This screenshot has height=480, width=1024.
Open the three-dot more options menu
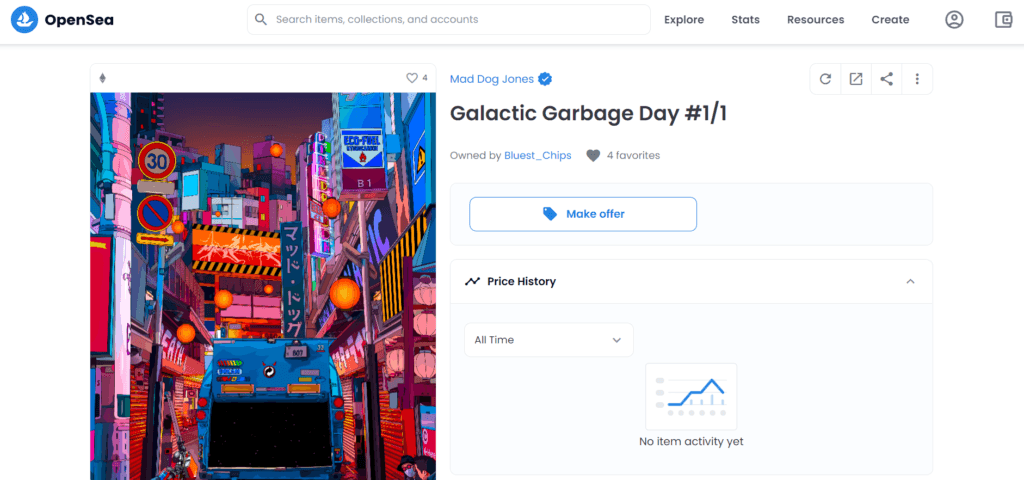[x=917, y=79]
